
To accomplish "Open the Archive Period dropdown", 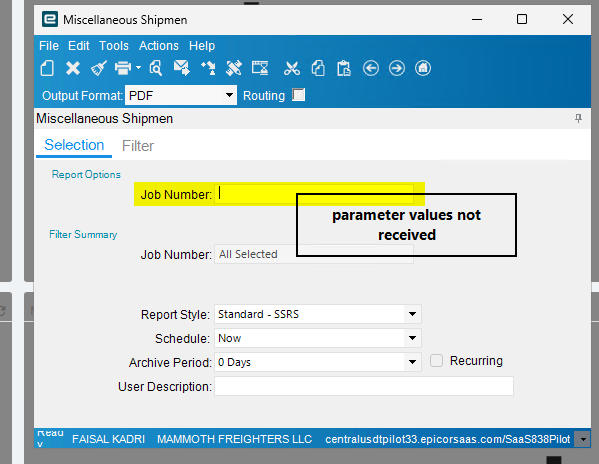I will (x=412, y=362).
